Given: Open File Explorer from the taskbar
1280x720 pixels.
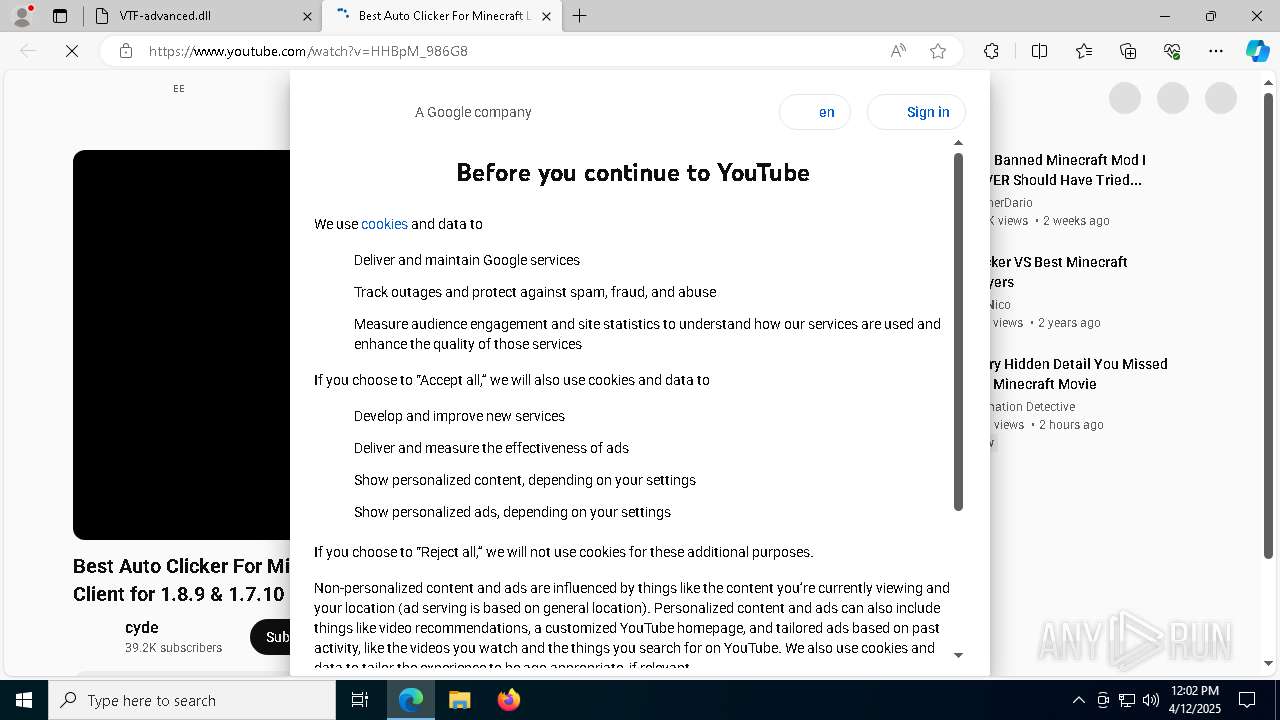Looking at the screenshot, I should (459, 700).
